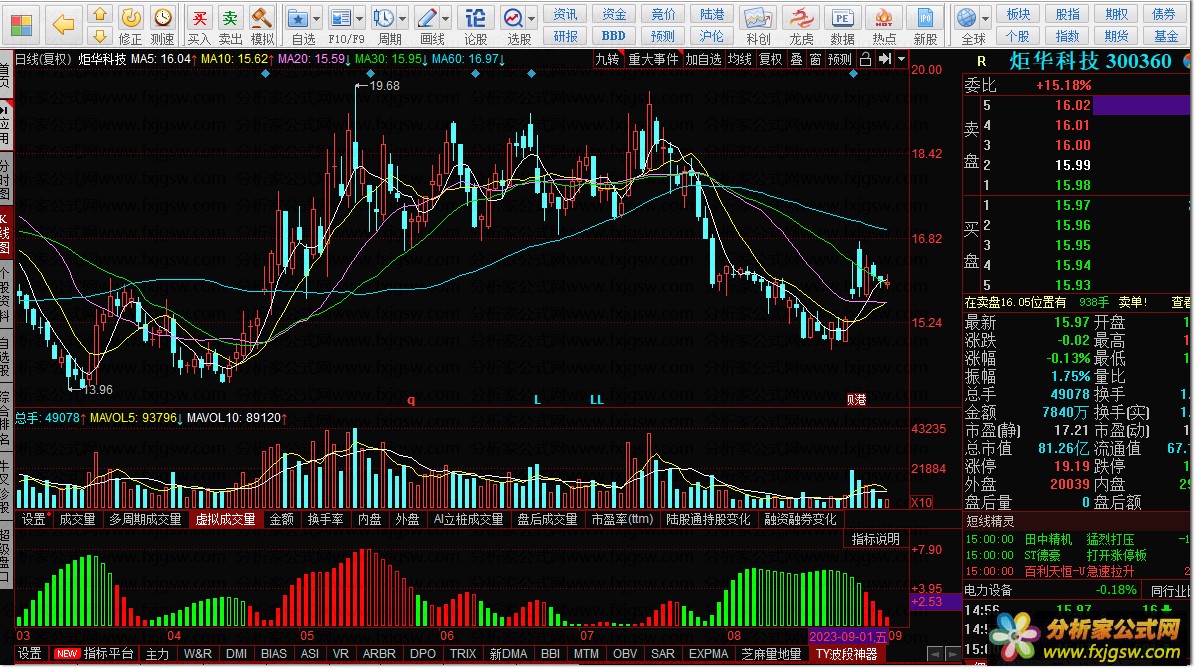Image resolution: width=1197 pixels, height=669 pixels.
Task: Expand dropdown next to 画线 icon
Action: coord(445,18)
